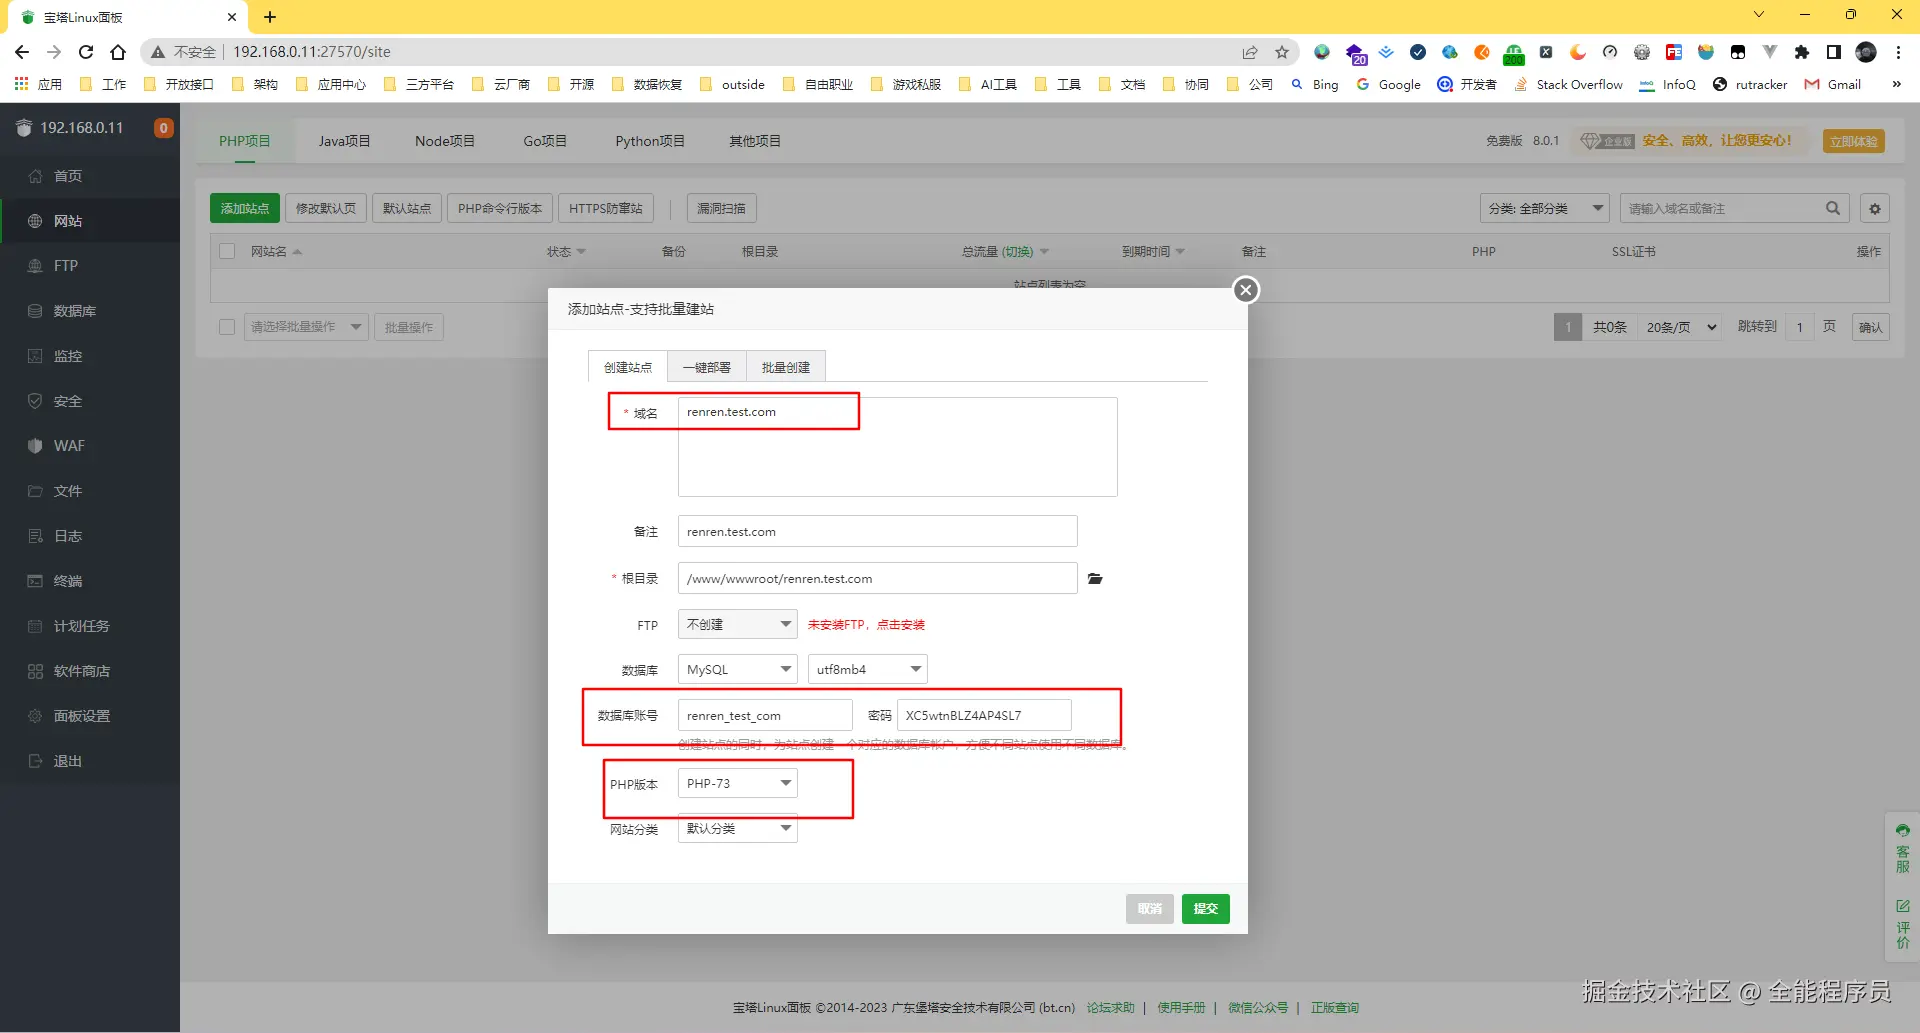Click the HTTPS防窜站 button
Screen dimensions: 1920x1033
[606, 208]
